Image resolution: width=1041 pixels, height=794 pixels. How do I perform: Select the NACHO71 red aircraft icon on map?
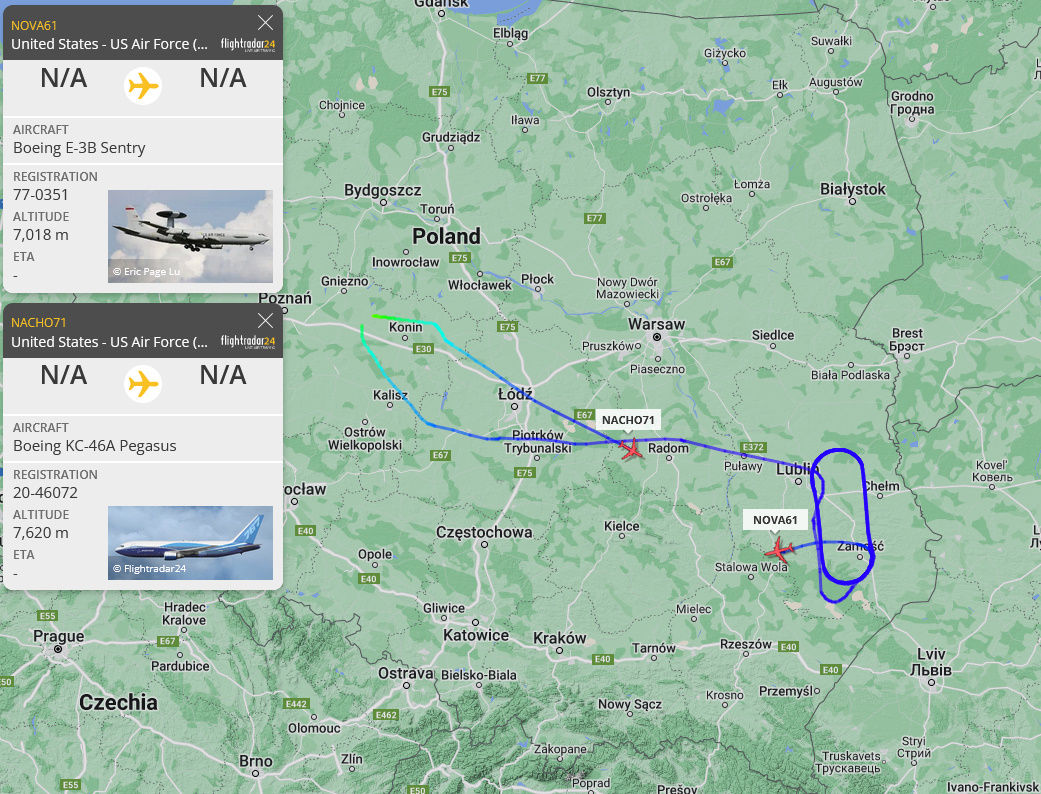tap(631, 449)
